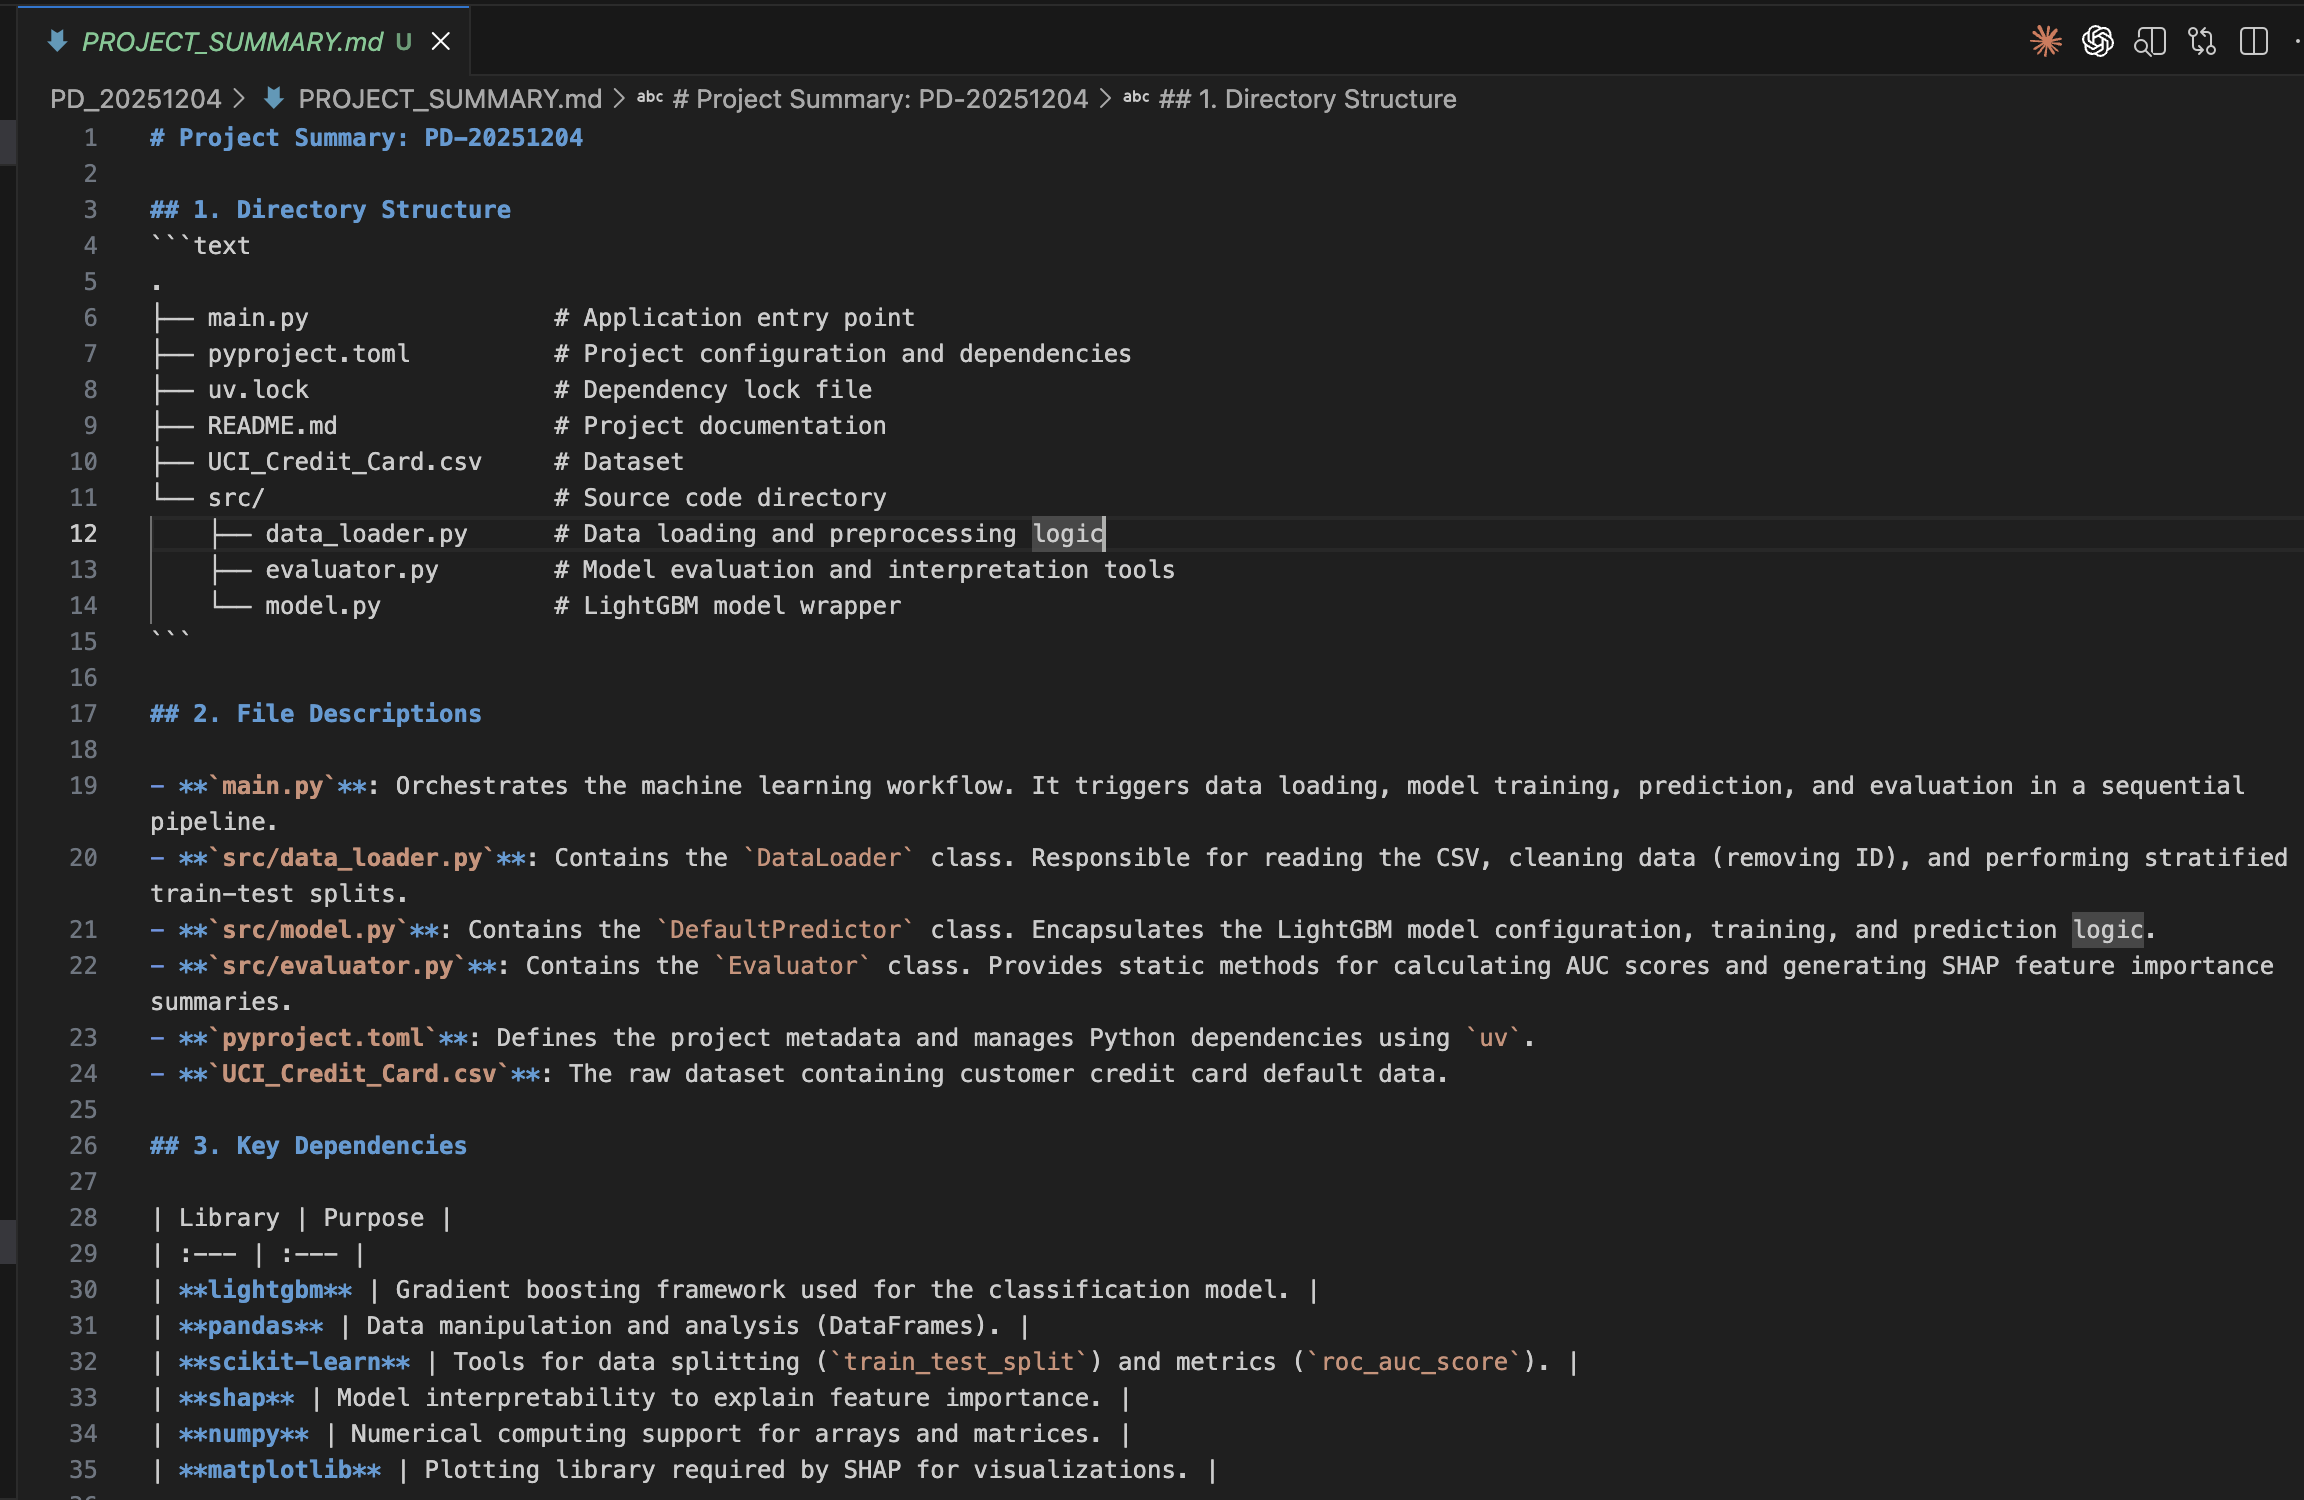Split the editor to the right
2304x1500 pixels.
click(2254, 41)
